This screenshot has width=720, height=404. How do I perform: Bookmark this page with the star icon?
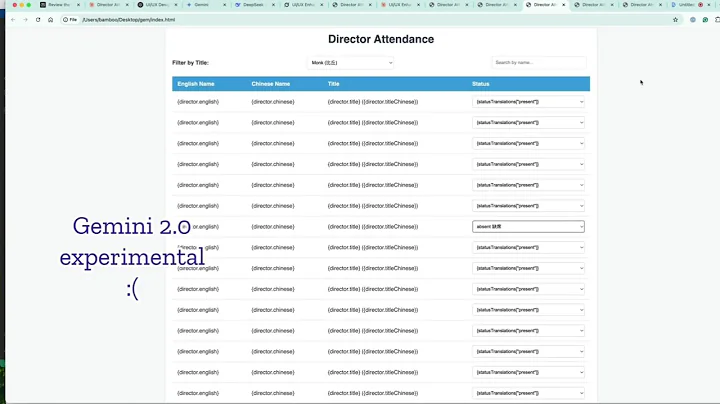(x=675, y=20)
